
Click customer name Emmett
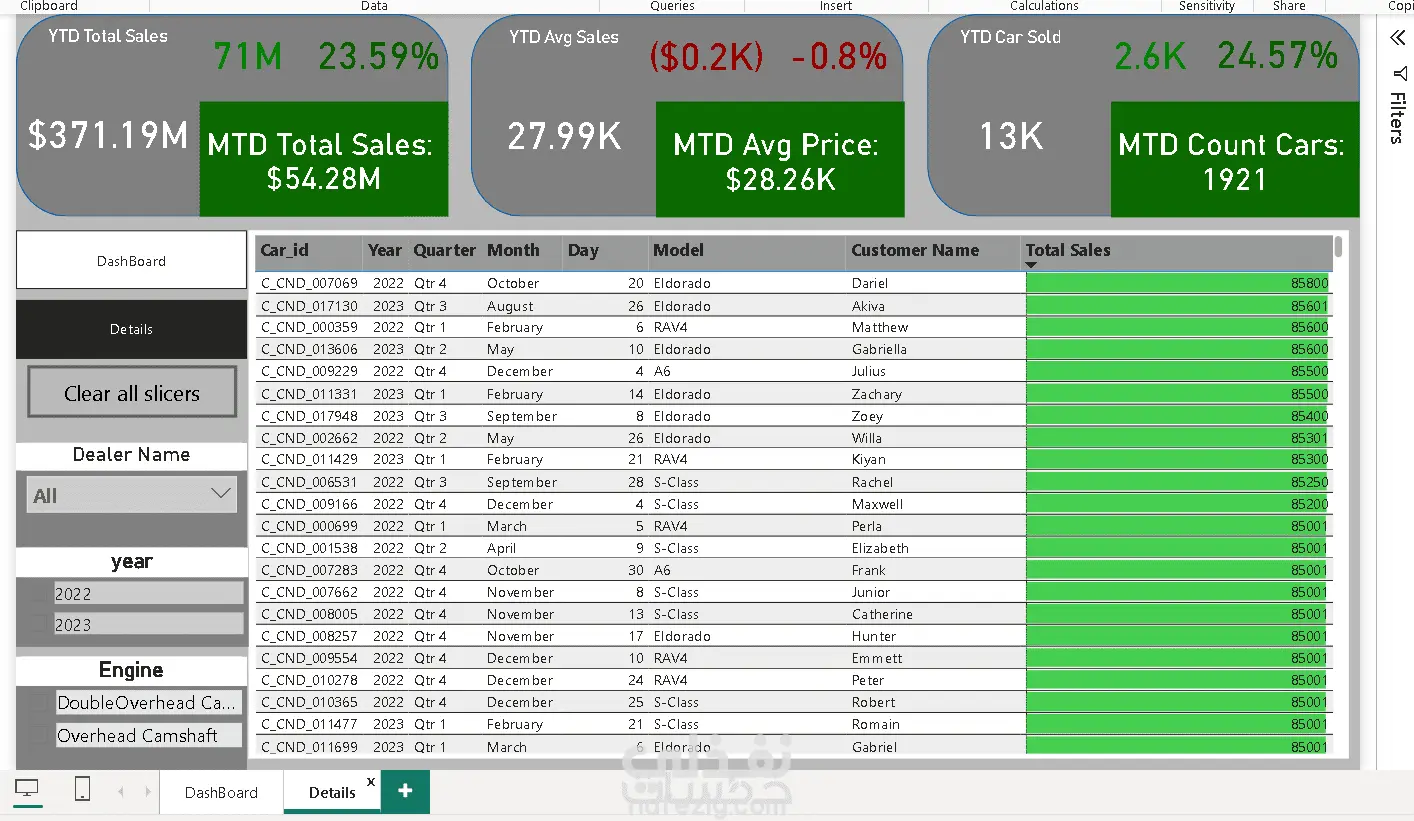[877, 658]
